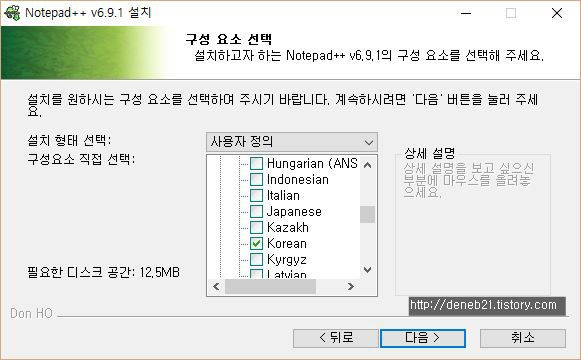Tick the Kyrgyz language checkbox

coord(256,260)
